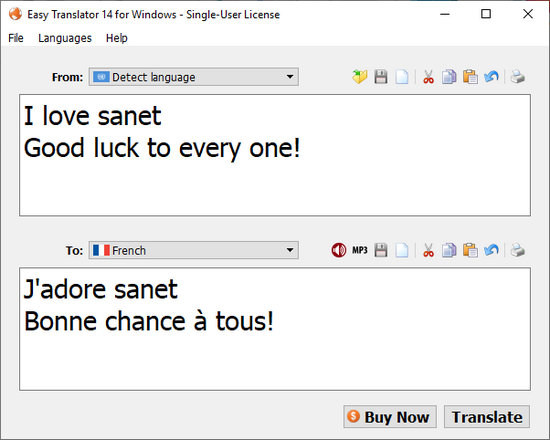Click the Buy Now button
550x440 pixels.
pyautogui.click(x=390, y=417)
